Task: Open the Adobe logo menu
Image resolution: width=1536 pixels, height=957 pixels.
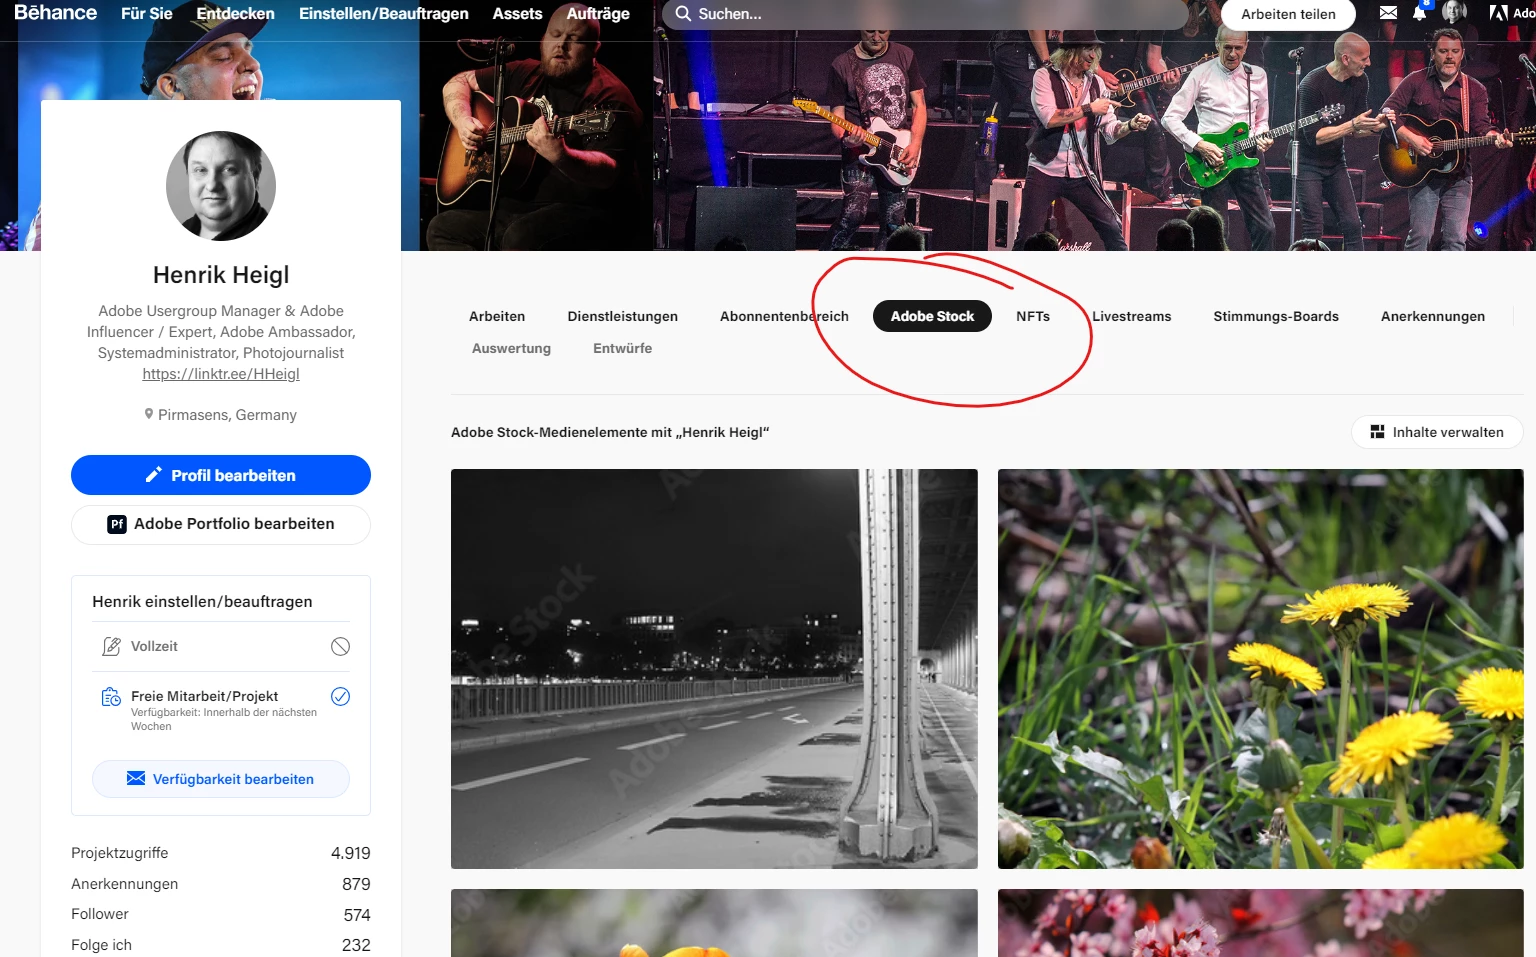Action: (1511, 13)
